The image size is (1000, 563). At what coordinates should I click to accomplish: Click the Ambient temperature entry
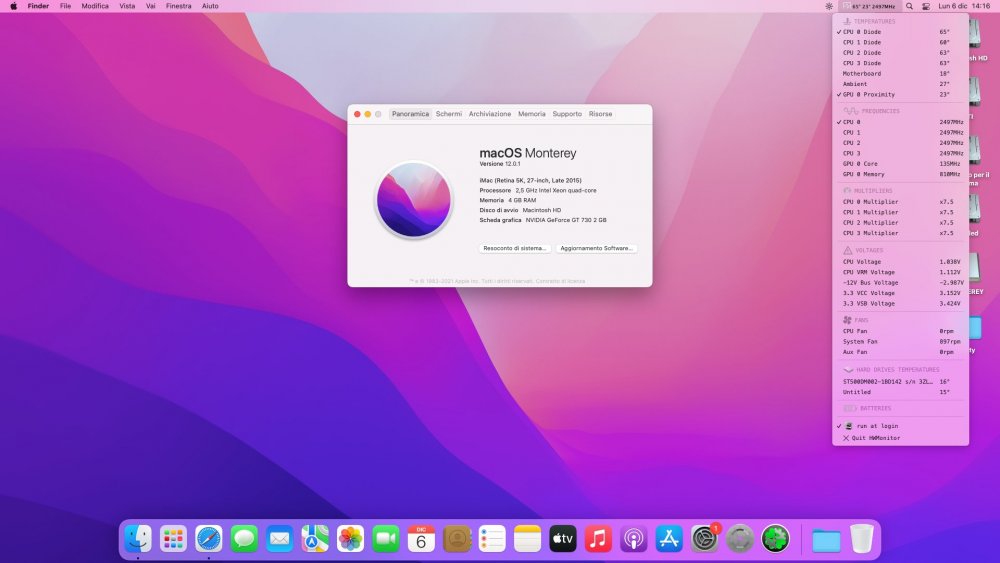[900, 84]
